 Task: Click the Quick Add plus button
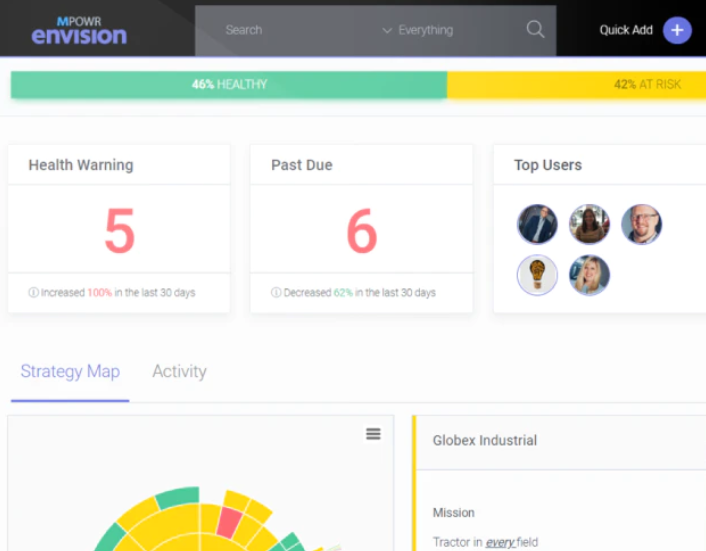tap(677, 30)
